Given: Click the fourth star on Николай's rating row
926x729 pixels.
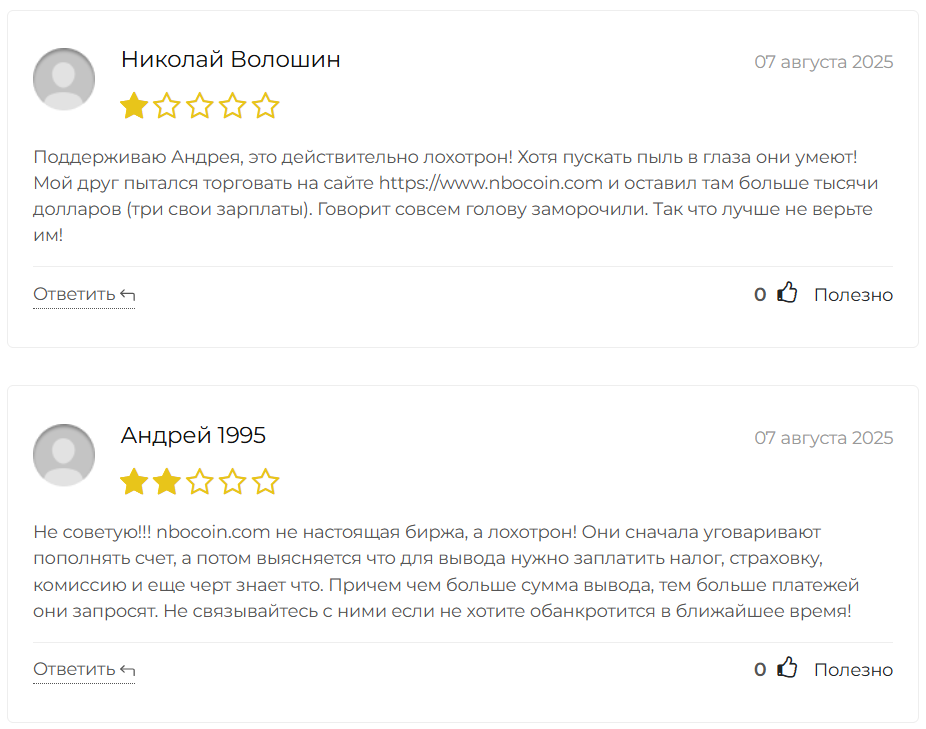Looking at the screenshot, I should (232, 105).
